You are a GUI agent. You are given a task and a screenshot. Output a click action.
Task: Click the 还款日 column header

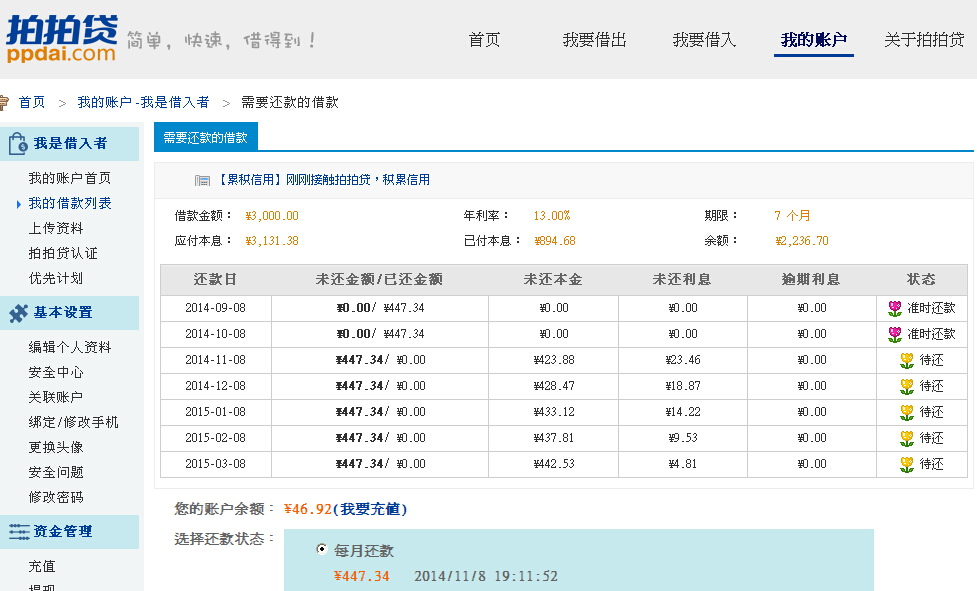tap(215, 280)
